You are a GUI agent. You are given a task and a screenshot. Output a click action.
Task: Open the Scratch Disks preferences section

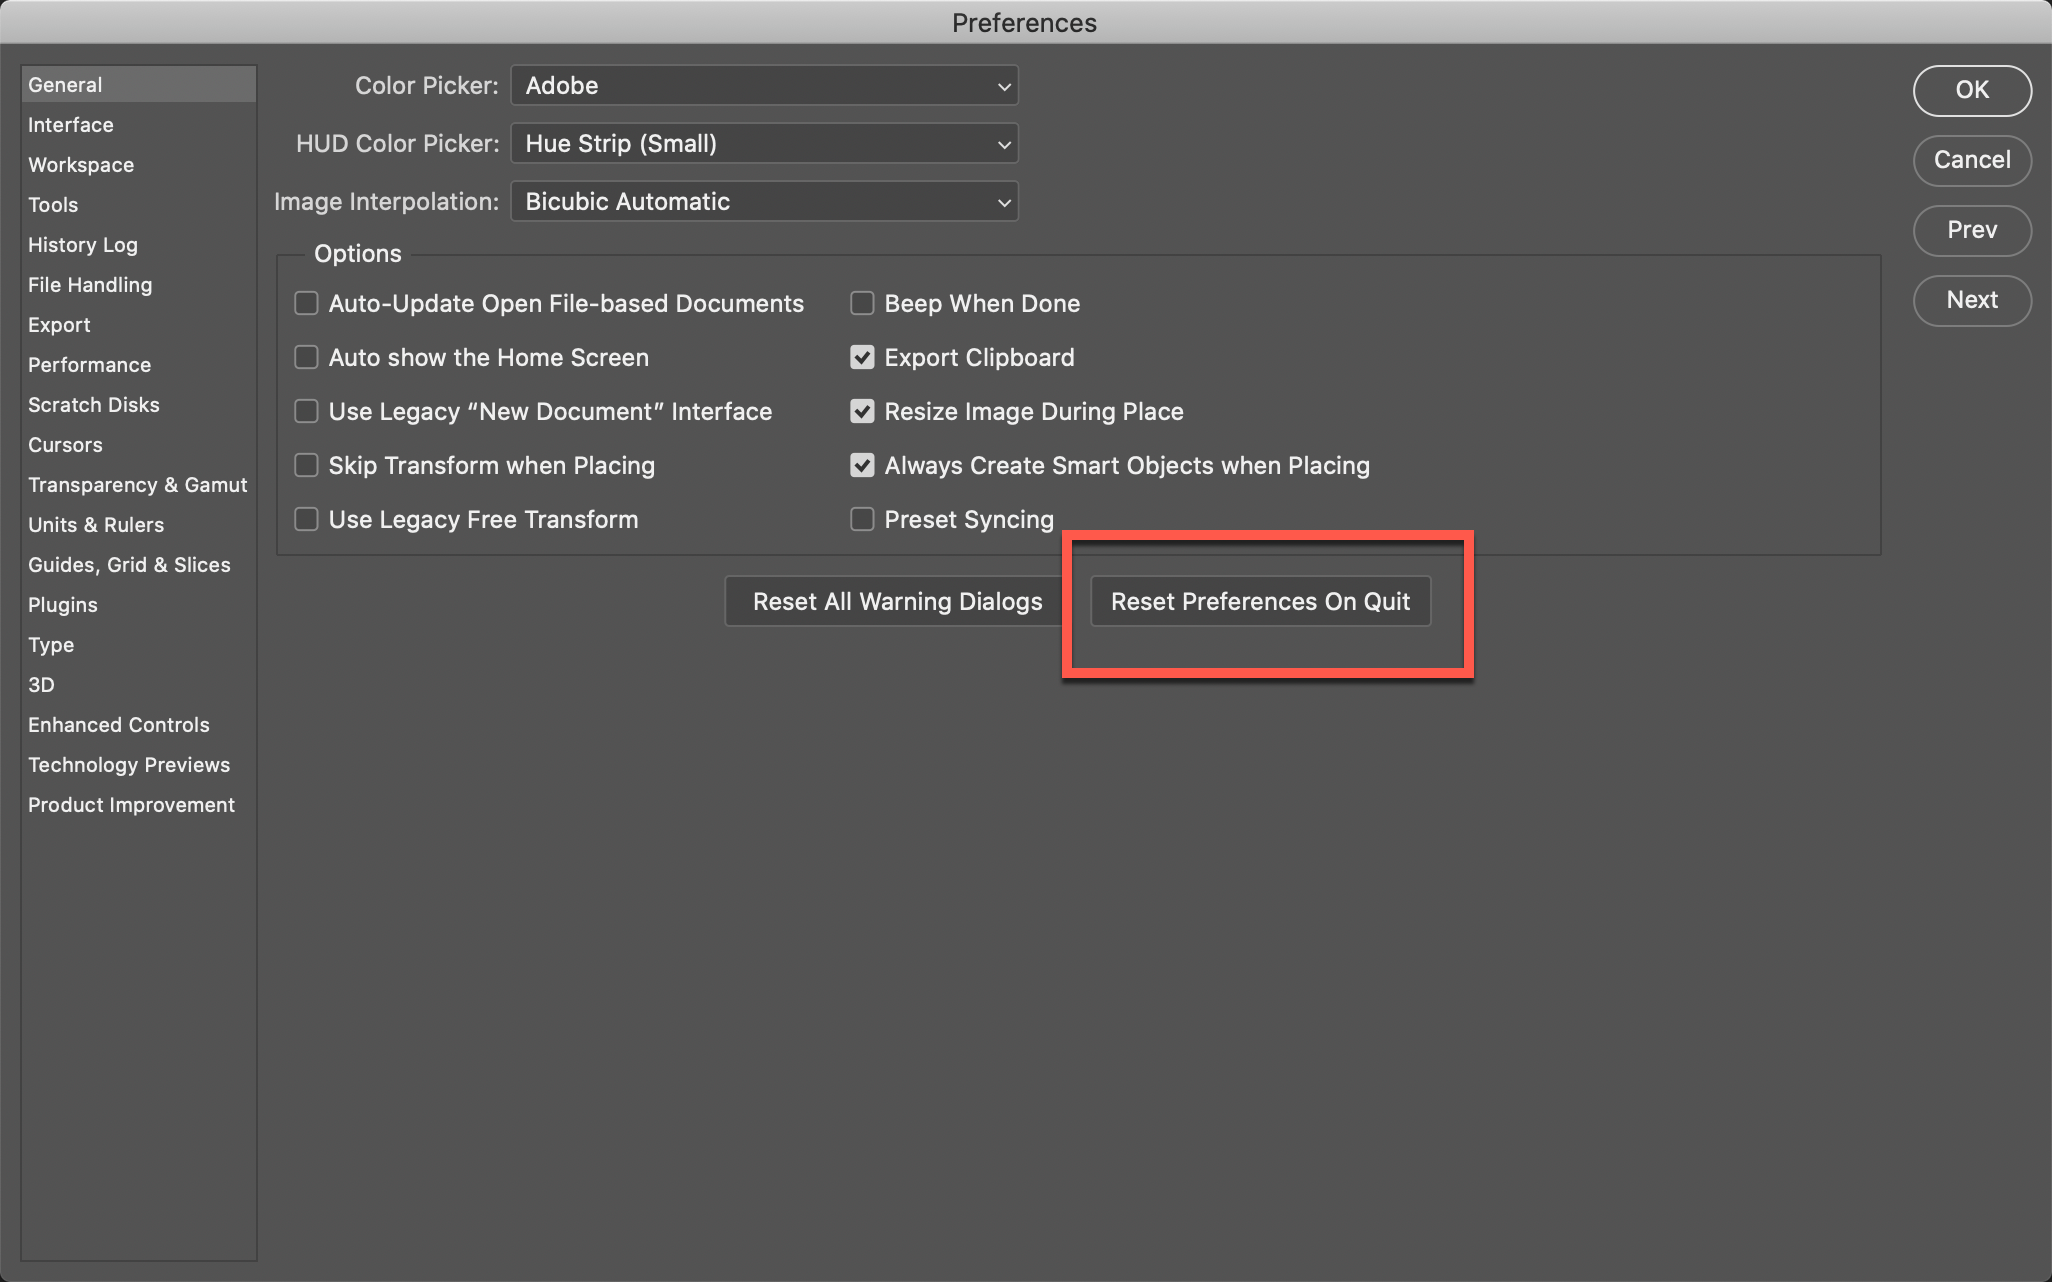(x=93, y=404)
